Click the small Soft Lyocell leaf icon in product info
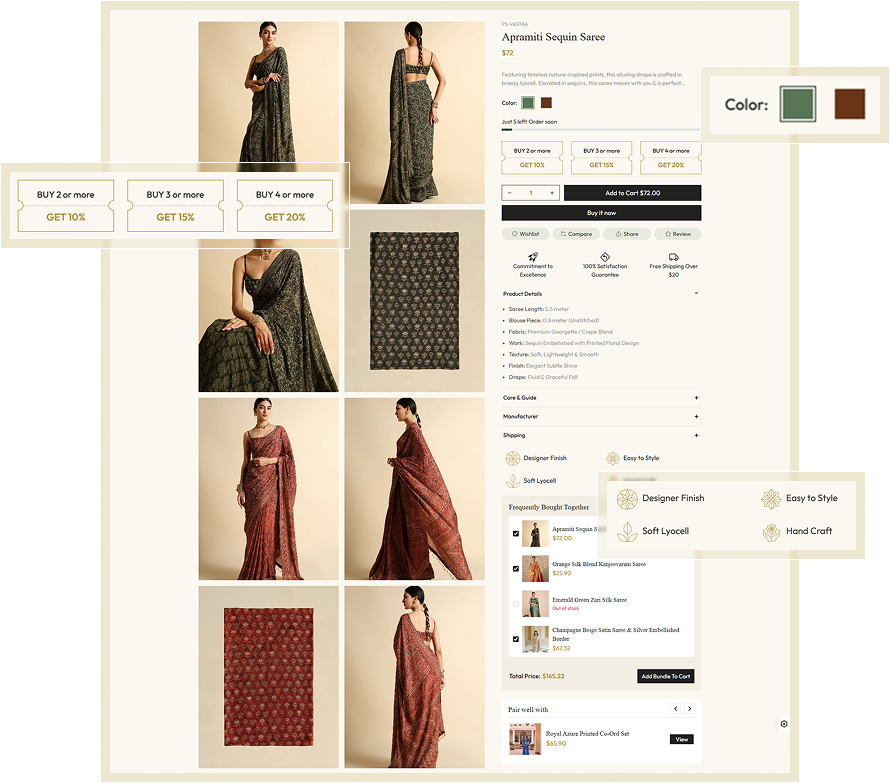The height and width of the screenshot is (783, 890). [513, 481]
